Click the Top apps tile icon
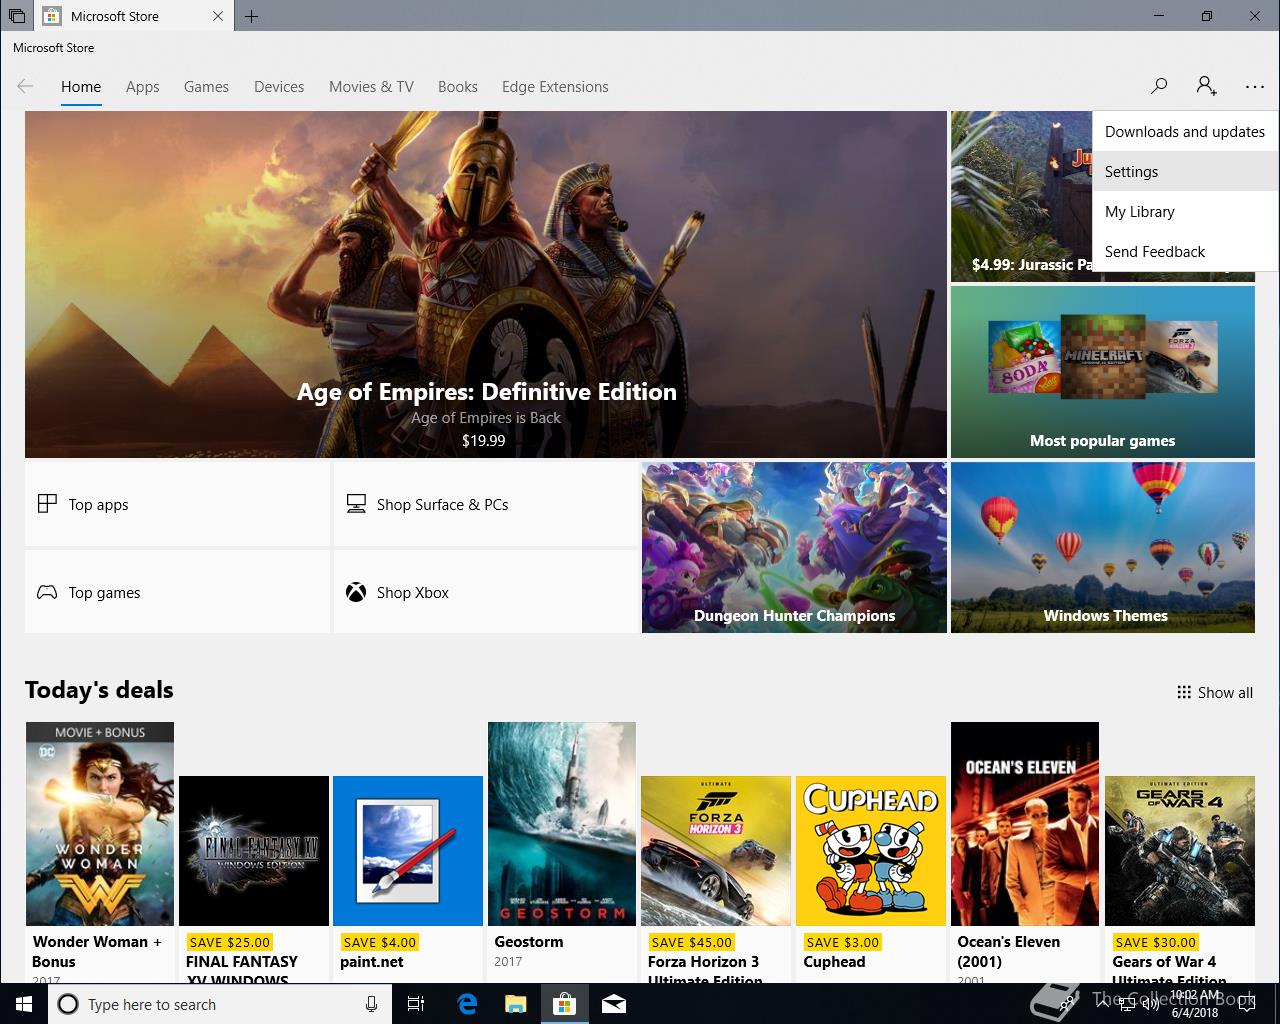 coord(47,504)
